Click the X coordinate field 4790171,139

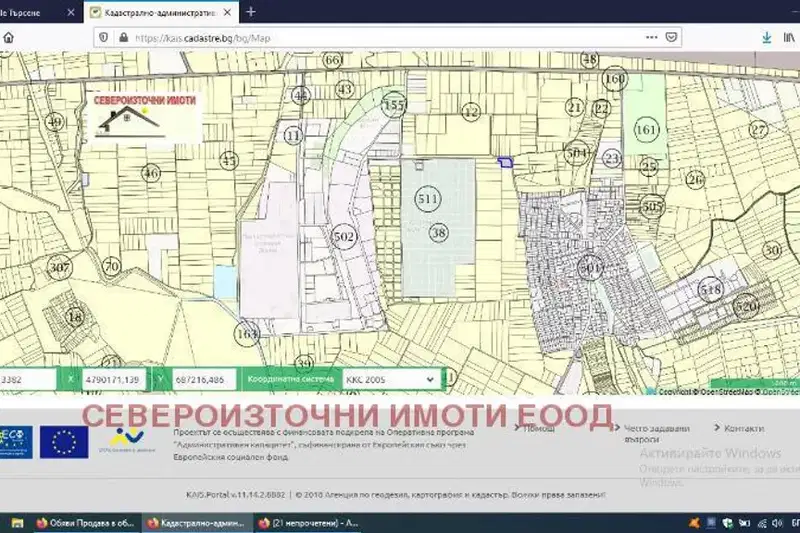pos(114,379)
